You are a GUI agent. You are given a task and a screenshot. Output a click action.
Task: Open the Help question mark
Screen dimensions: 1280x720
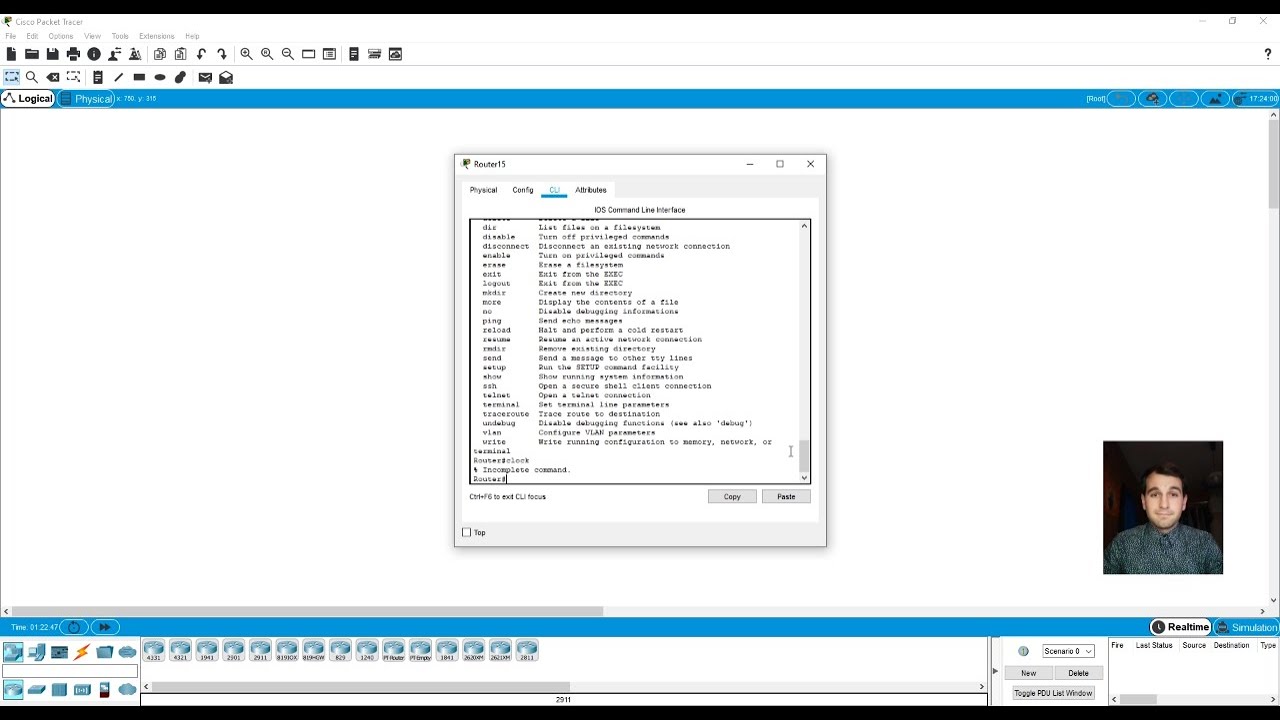pyautogui.click(x=1268, y=54)
